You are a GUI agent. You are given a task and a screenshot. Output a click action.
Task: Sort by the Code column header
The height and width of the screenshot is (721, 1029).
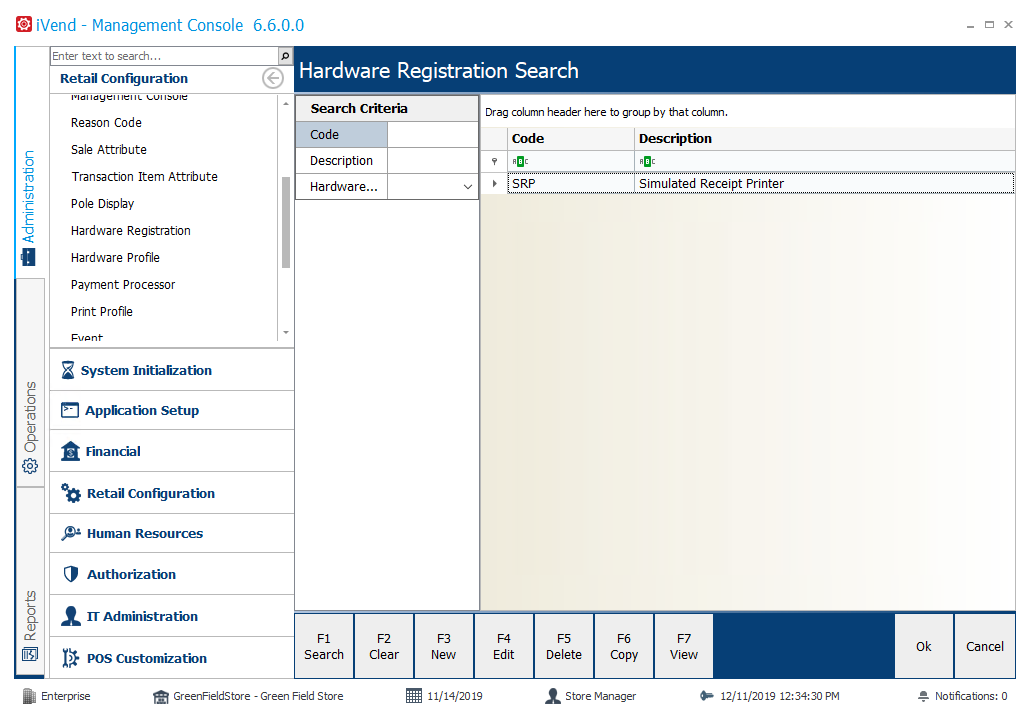pos(570,138)
